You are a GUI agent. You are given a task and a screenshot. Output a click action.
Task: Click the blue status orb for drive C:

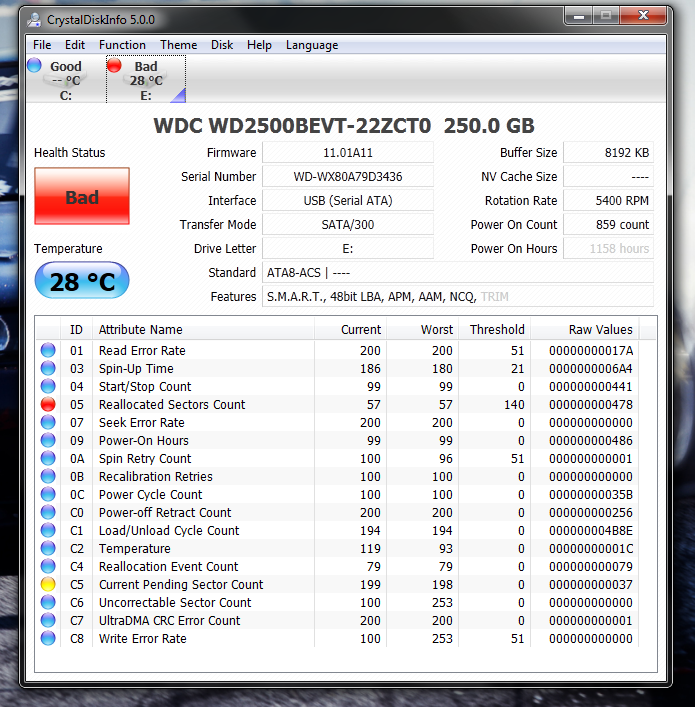[34, 65]
